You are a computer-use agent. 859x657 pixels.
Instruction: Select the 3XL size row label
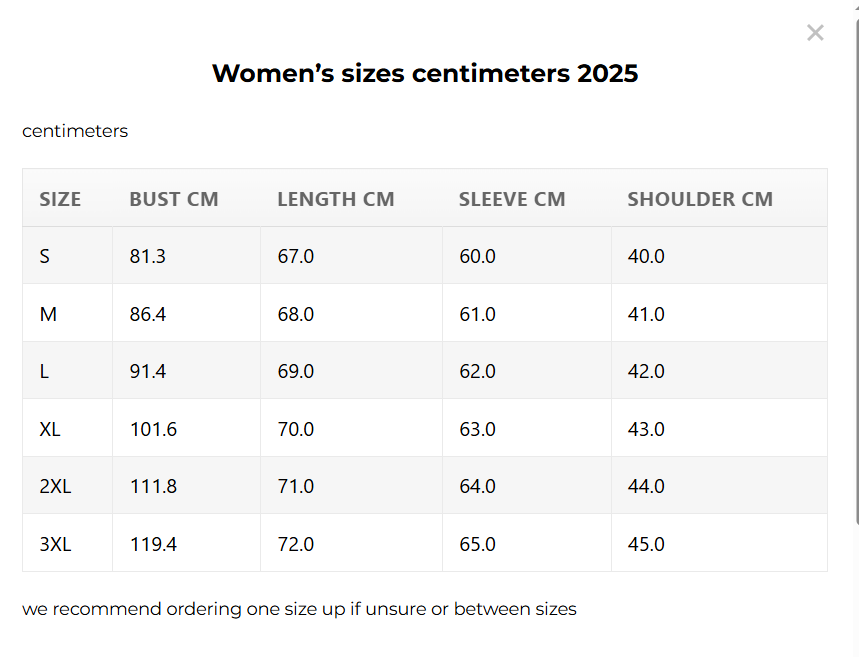(x=54, y=544)
